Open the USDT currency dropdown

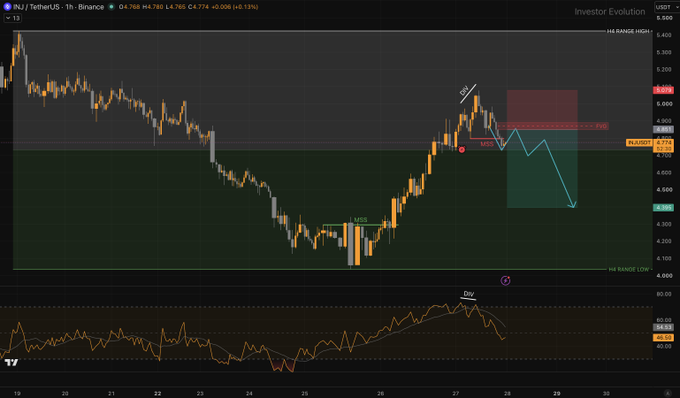(x=666, y=7)
